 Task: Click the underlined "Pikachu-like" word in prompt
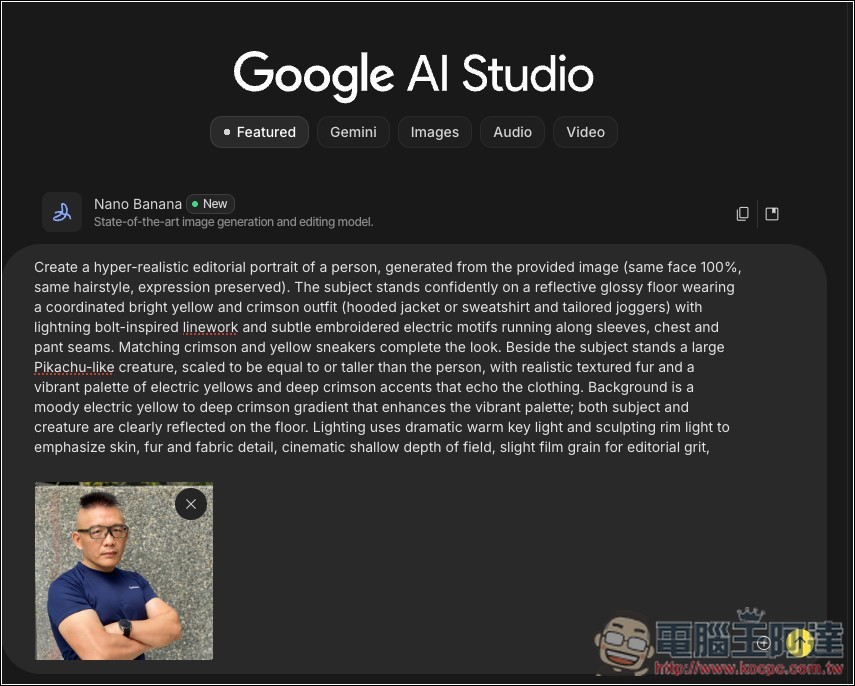tap(76, 367)
